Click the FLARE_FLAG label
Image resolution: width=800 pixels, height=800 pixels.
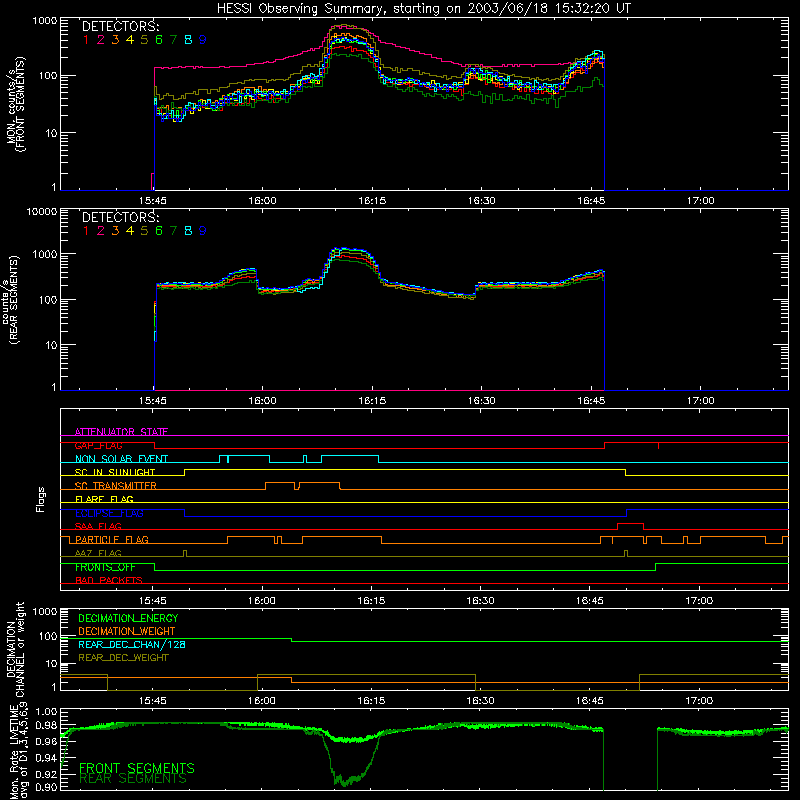tap(104, 499)
